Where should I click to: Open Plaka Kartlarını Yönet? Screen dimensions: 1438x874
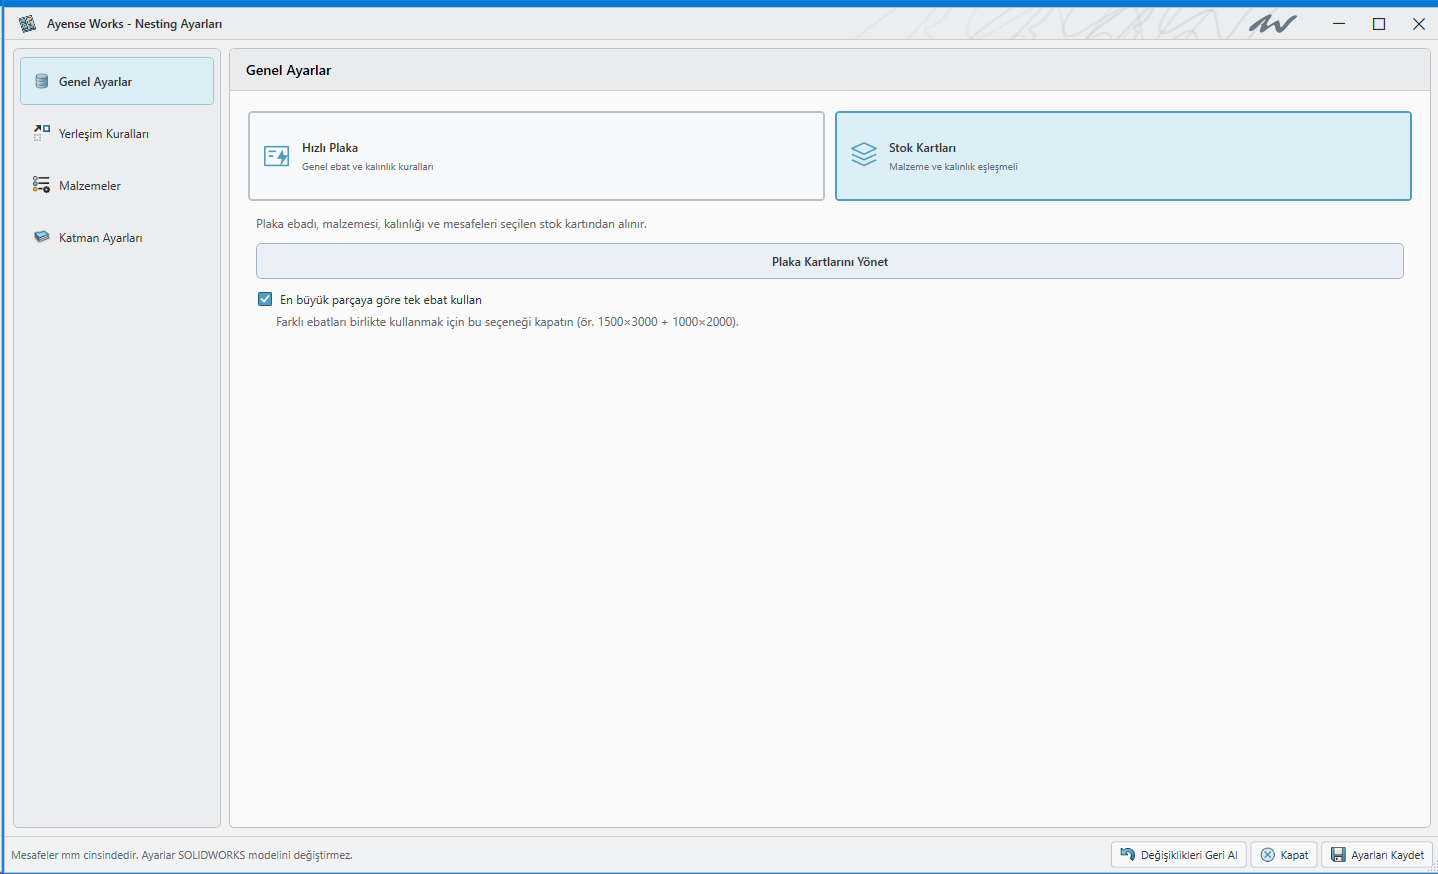(x=830, y=261)
